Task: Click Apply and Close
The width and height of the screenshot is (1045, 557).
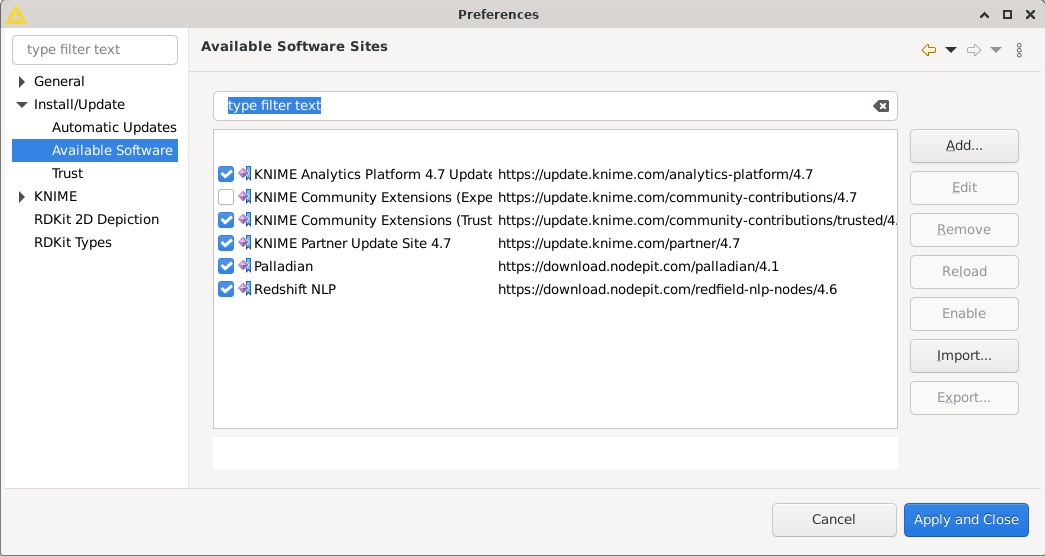Action: pyautogui.click(x=966, y=520)
